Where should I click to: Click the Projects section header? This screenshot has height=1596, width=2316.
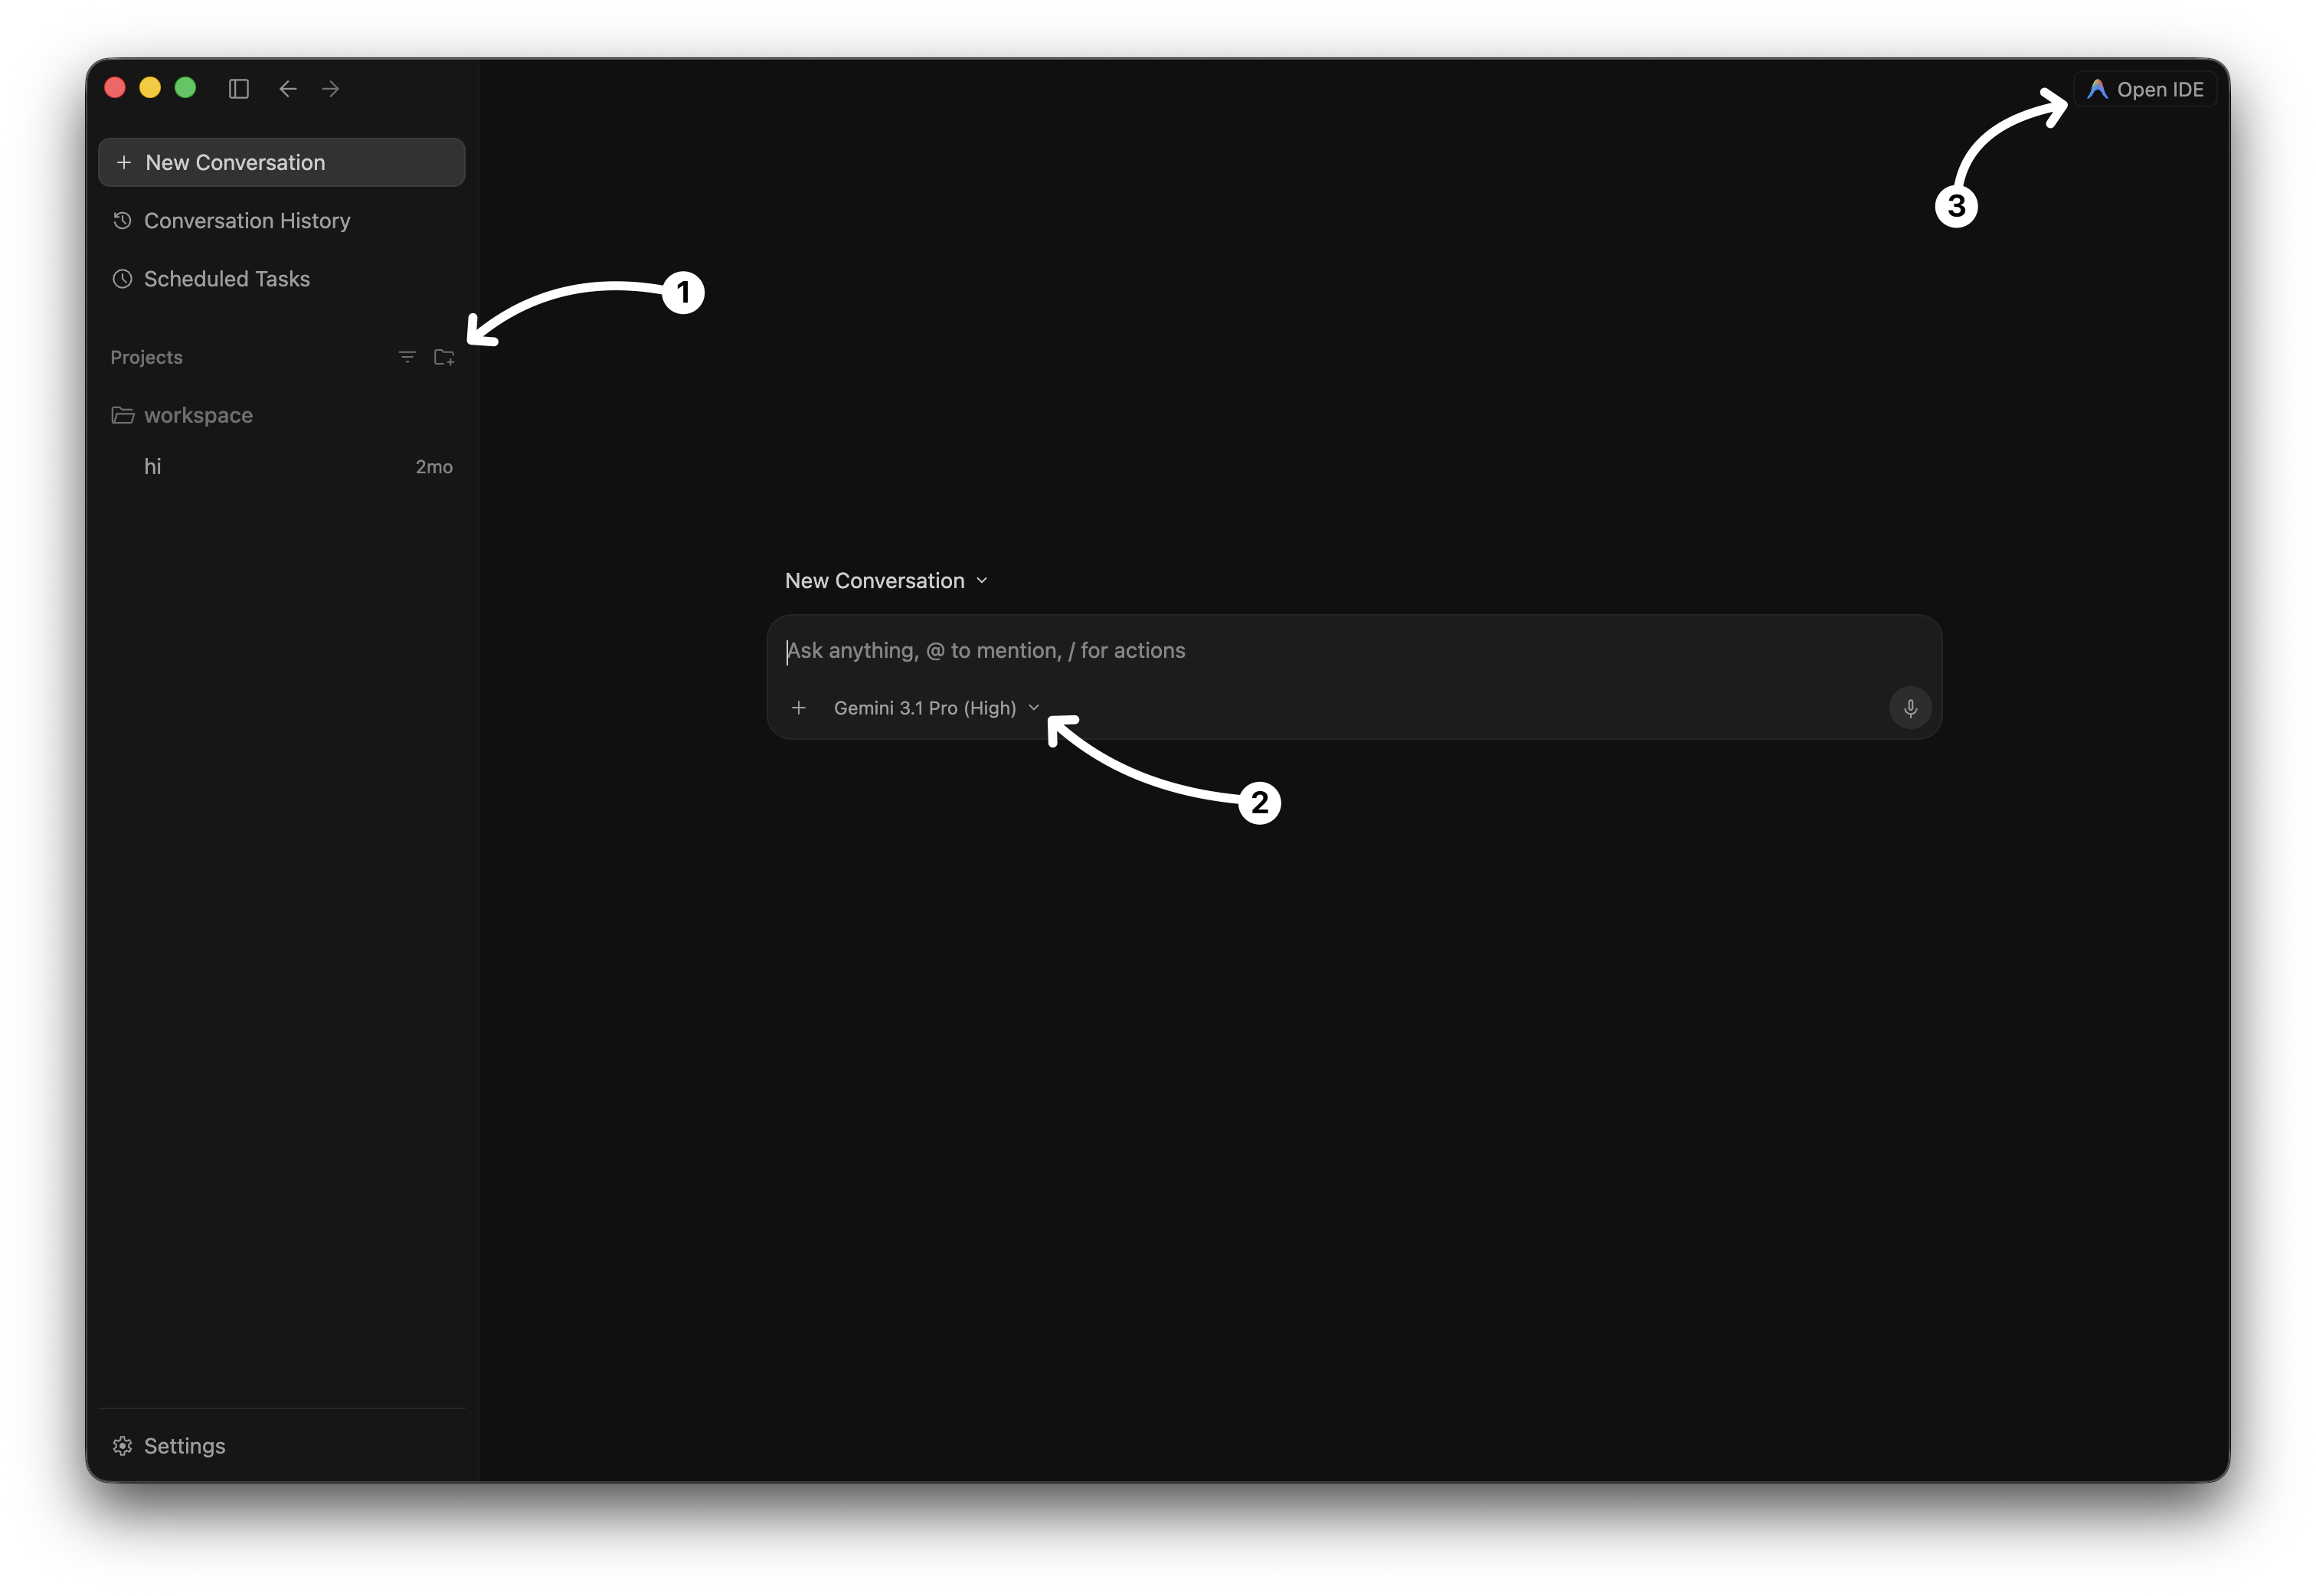click(x=146, y=357)
